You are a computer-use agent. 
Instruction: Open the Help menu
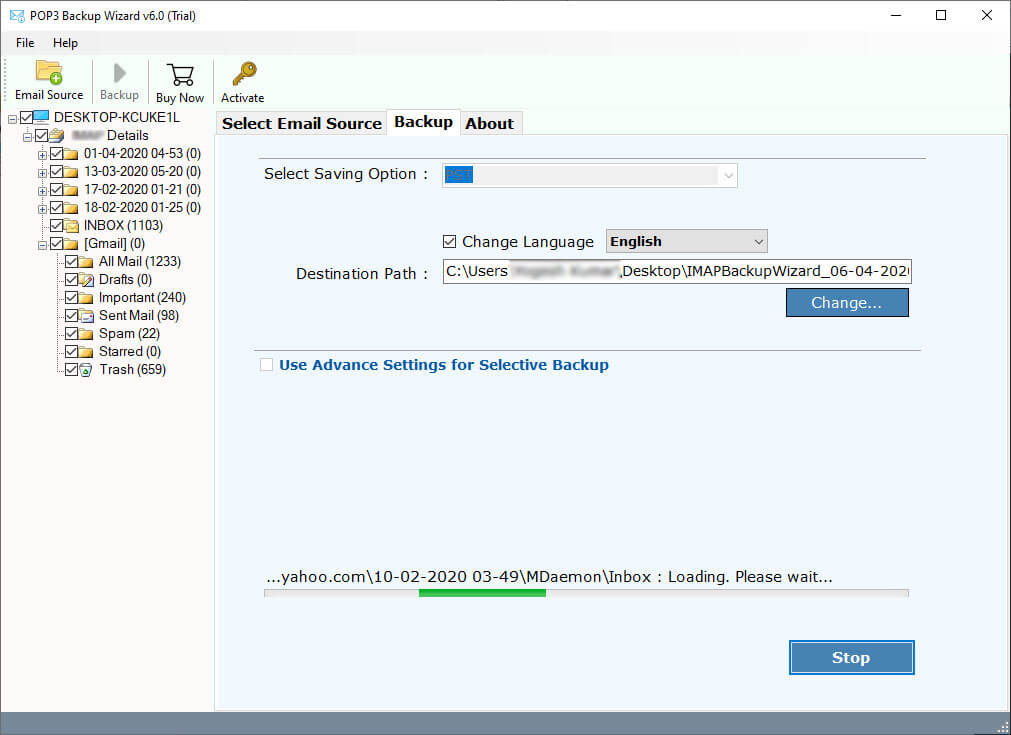click(x=65, y=43)
